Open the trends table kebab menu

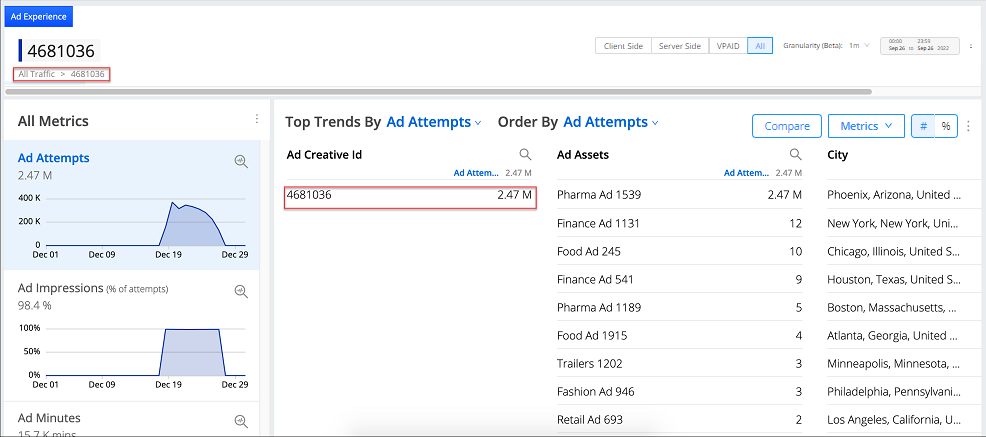pos(967,126)
